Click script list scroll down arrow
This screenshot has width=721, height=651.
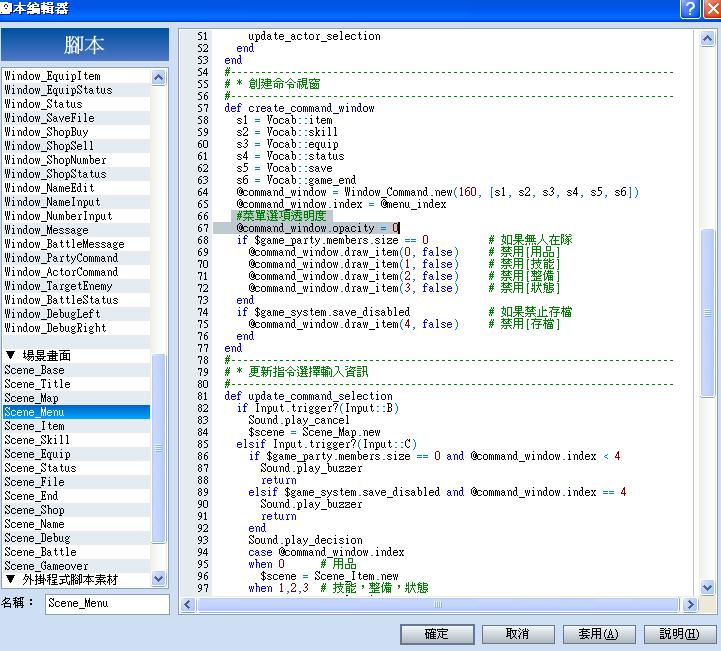[x=158, y=579]
